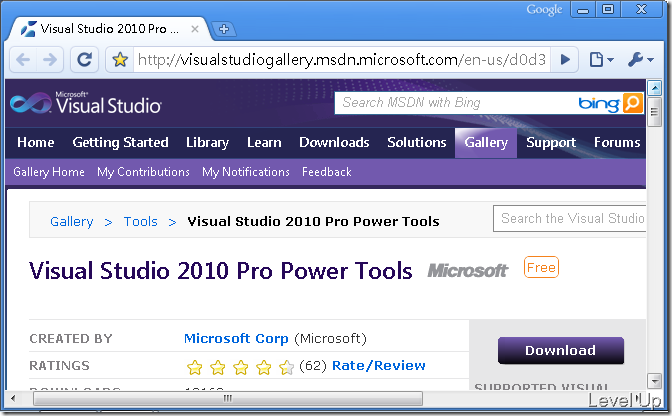Click the Bing search magnifier button

(632, 103)
